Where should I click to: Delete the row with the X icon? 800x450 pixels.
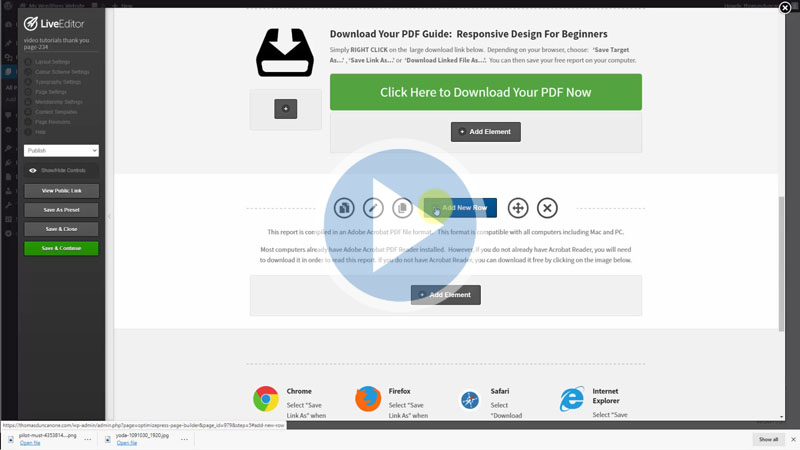[547, 208]
